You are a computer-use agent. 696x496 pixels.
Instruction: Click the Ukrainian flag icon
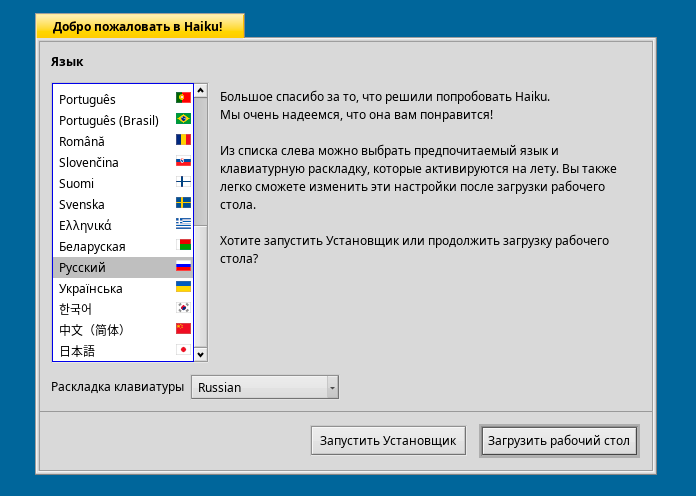pyautogui.click(x=183, y=287)
